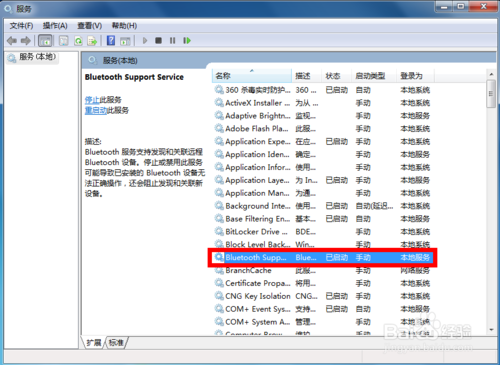Click the Export list toolbar icon
Viewport: 500px width, 365px height.
[x=92, y=41]
